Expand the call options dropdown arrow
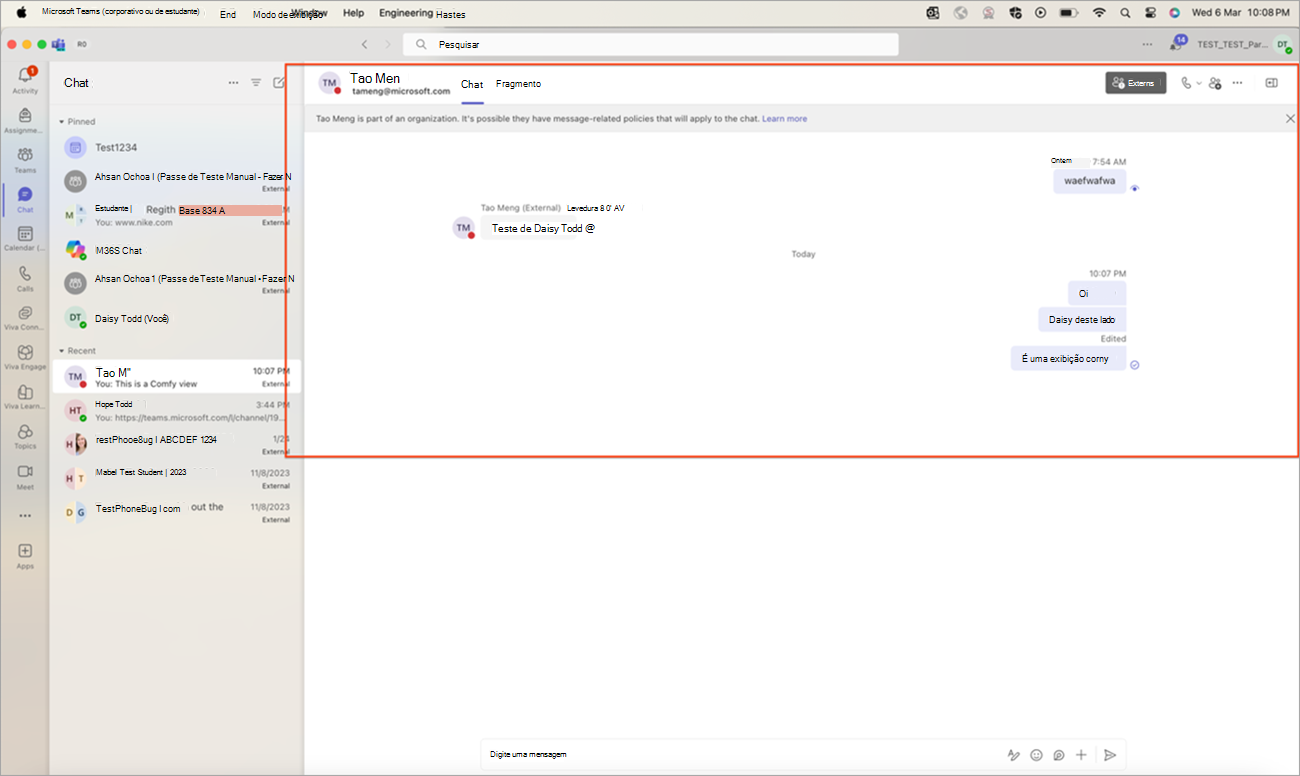 coord(1199,83)
